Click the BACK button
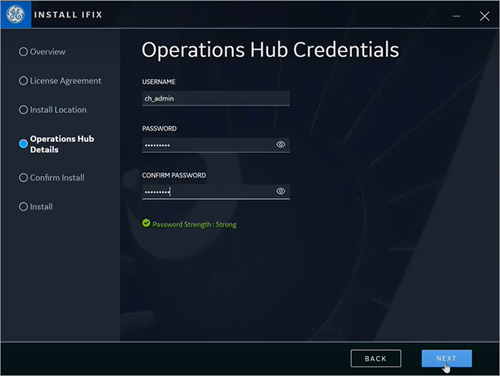 click(376, 358)
